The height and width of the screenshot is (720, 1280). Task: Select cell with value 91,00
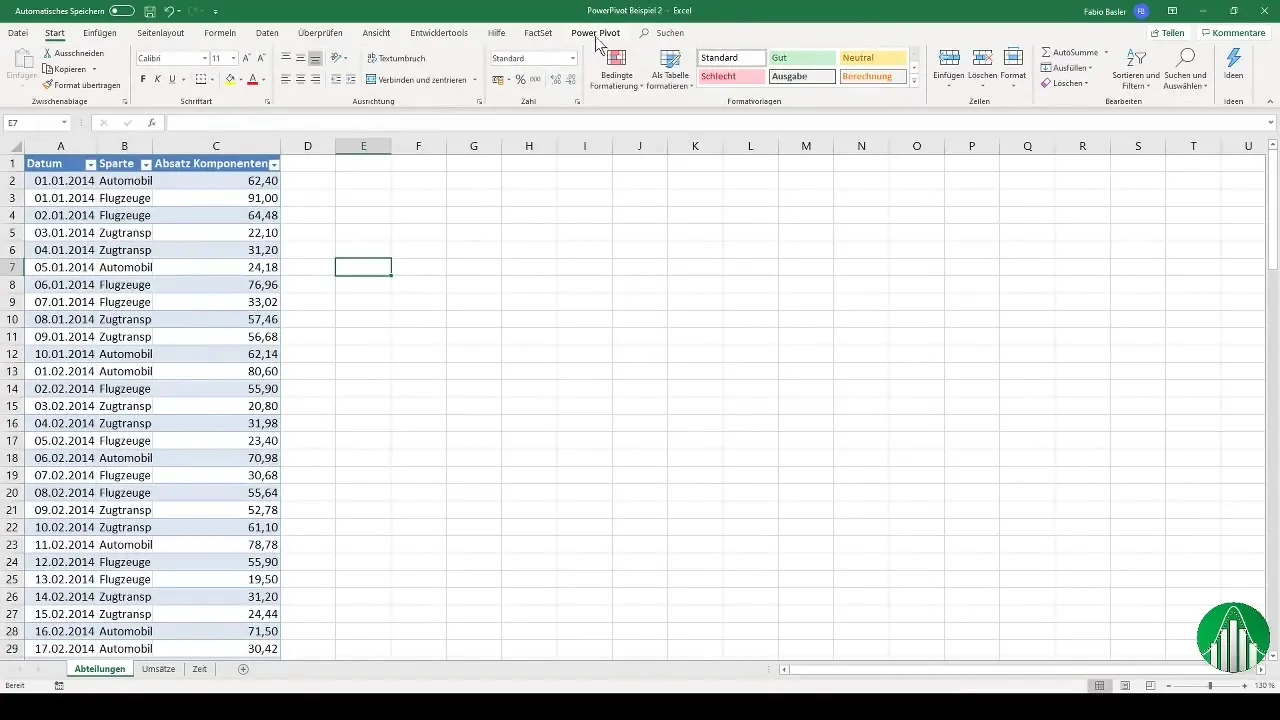(216, 198)
